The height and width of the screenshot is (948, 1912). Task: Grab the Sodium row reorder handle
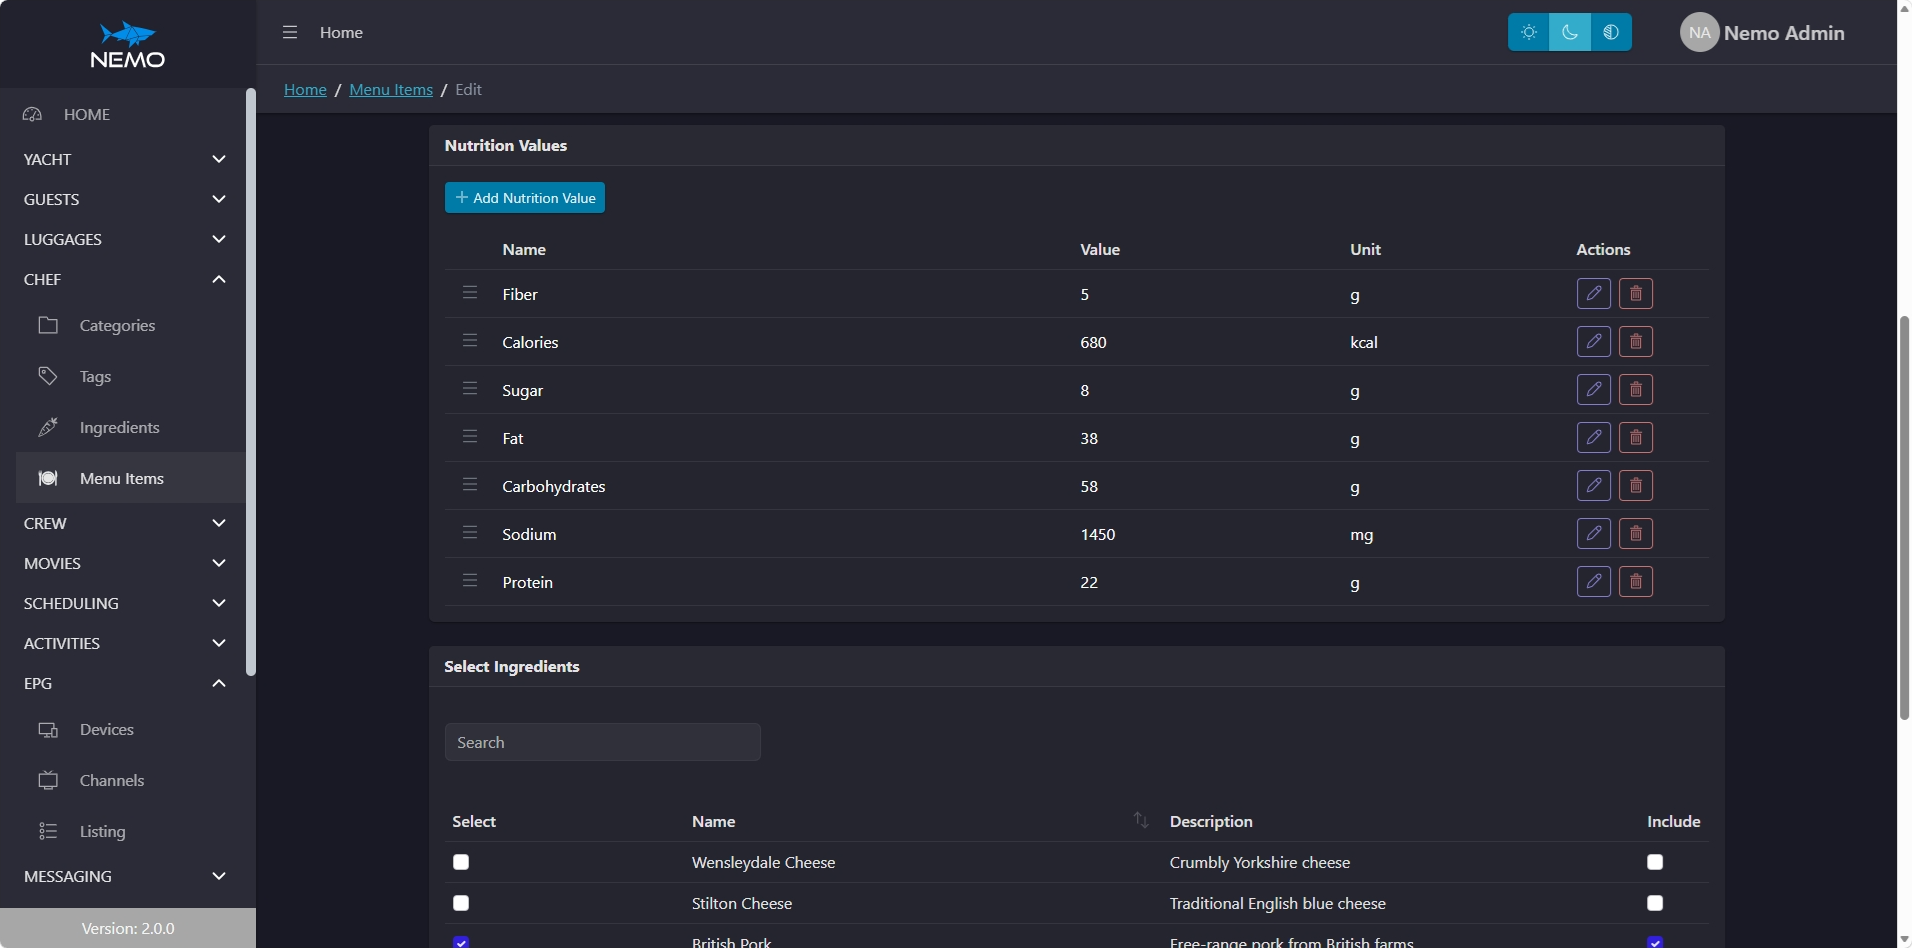click(470, 533)
